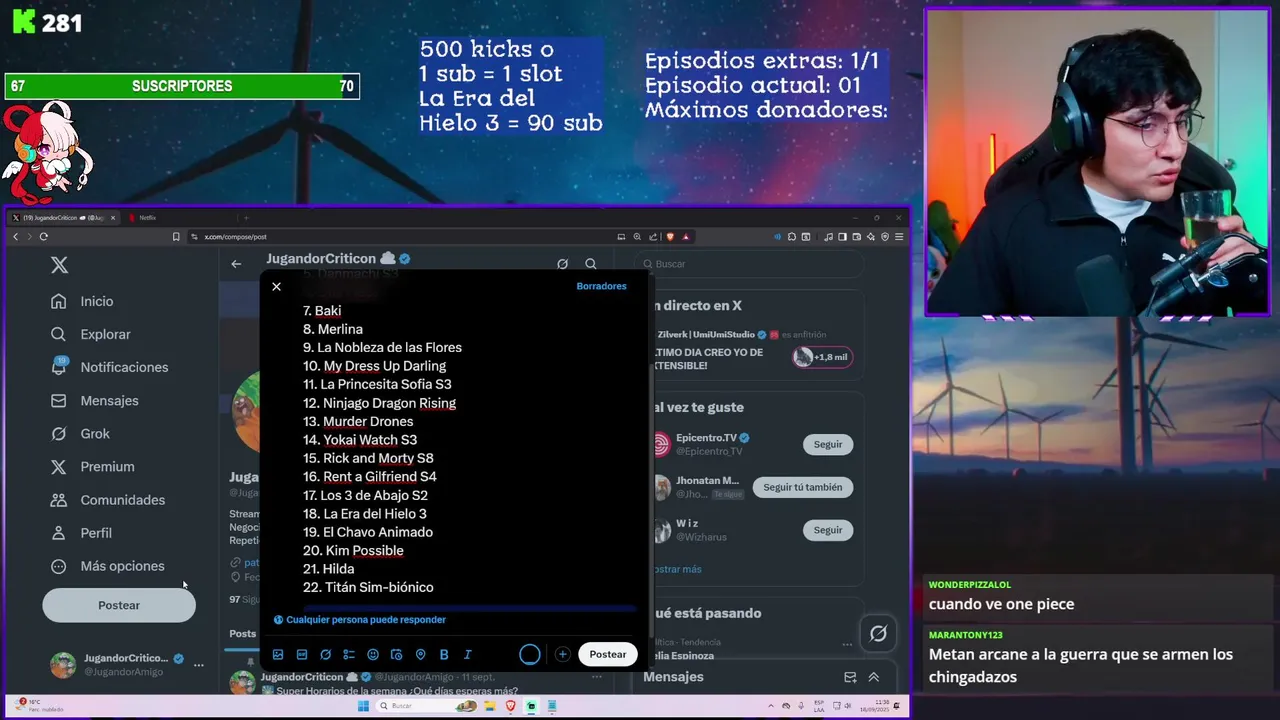Click Seguir tú también for Jhonatan
The width and height of the screenshot is (1280, 720).
(x=803, y=487)
